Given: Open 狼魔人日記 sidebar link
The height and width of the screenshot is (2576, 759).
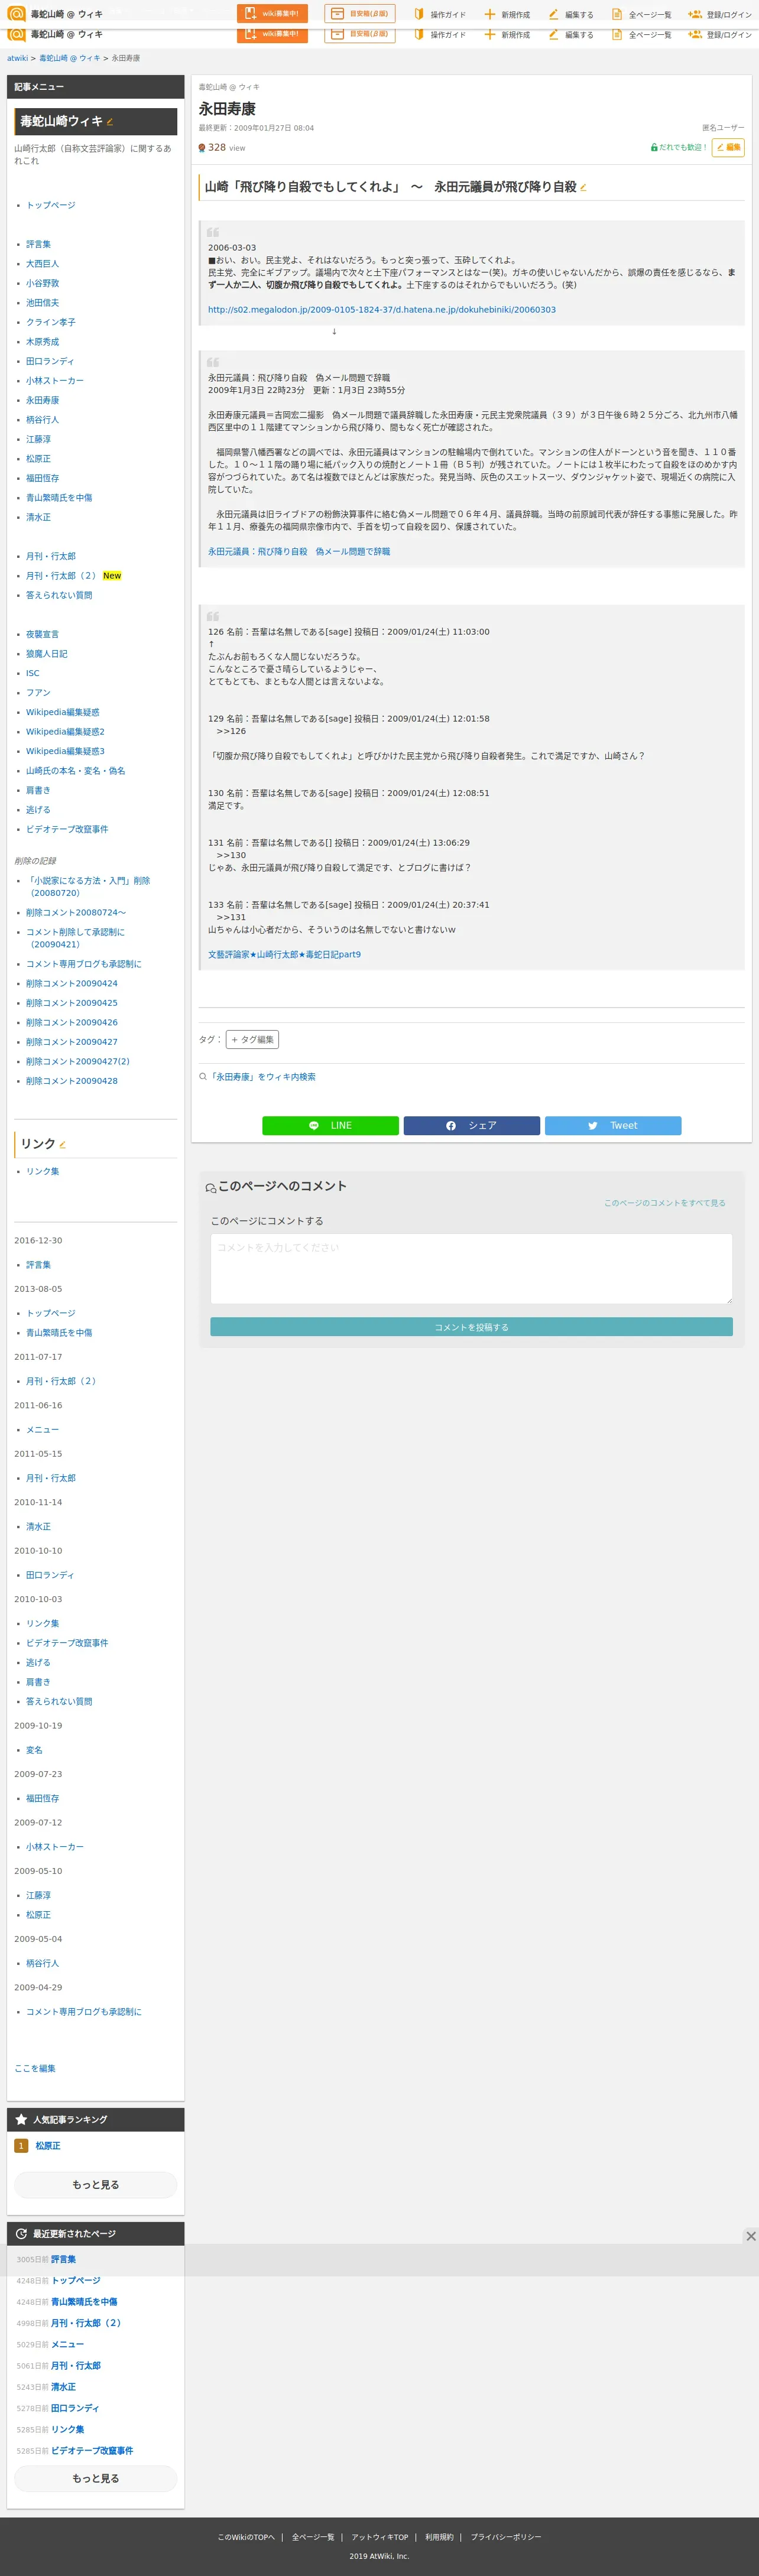Looking at the screenshot, I should (46, 654).
